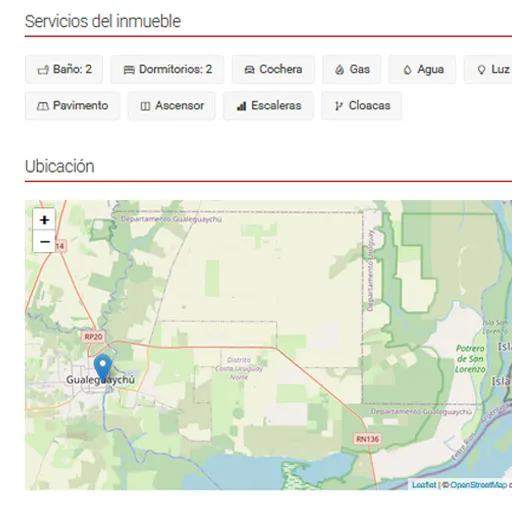The width and height of the screenshot is (512, 512).
Task: Click the light bulb icon beside Luz
Action: point(481,70)
